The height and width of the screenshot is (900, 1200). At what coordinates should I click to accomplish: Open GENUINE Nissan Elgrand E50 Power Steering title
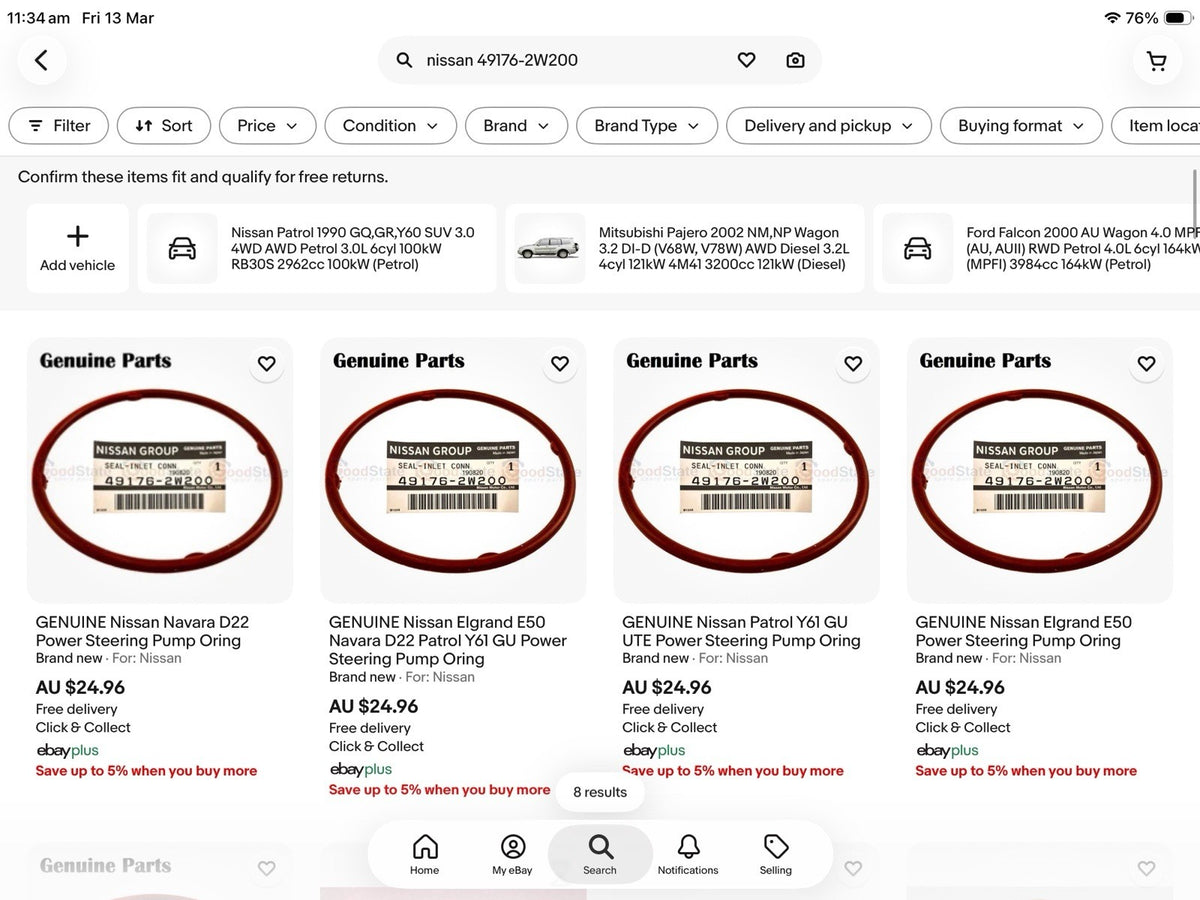pos(1023,631)
